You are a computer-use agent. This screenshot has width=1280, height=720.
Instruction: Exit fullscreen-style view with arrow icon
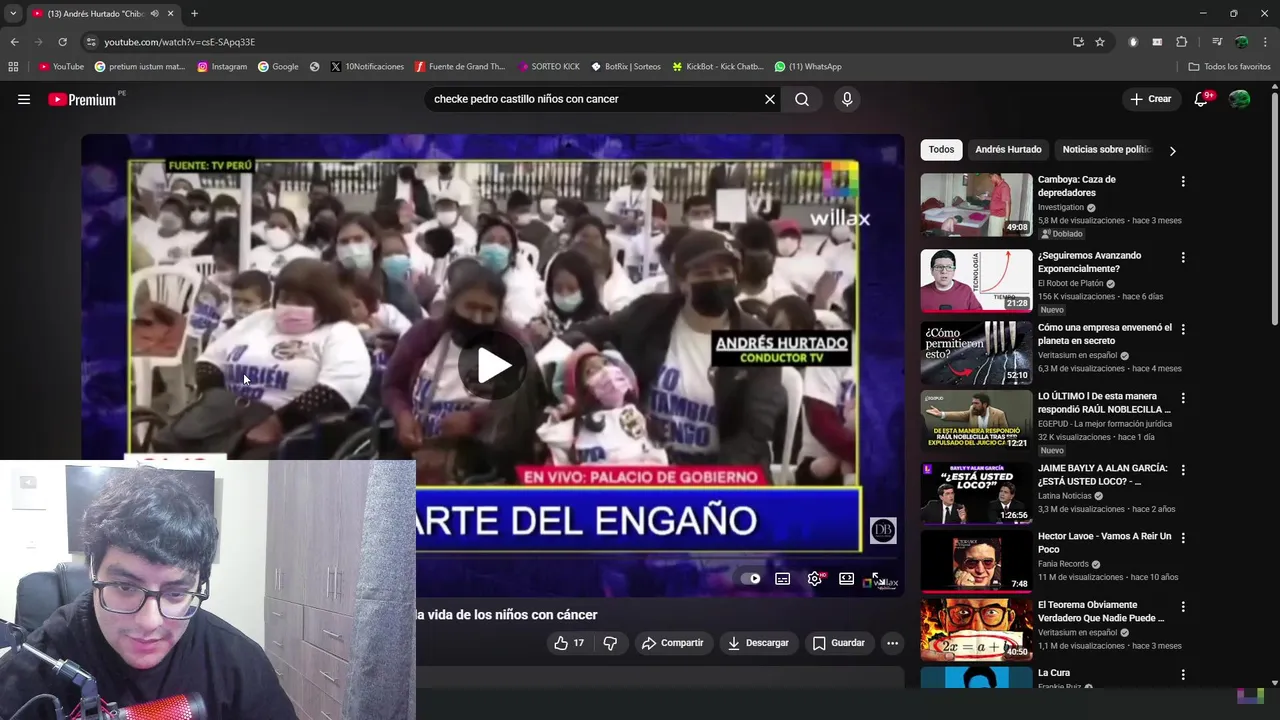(x=877, y=578)
